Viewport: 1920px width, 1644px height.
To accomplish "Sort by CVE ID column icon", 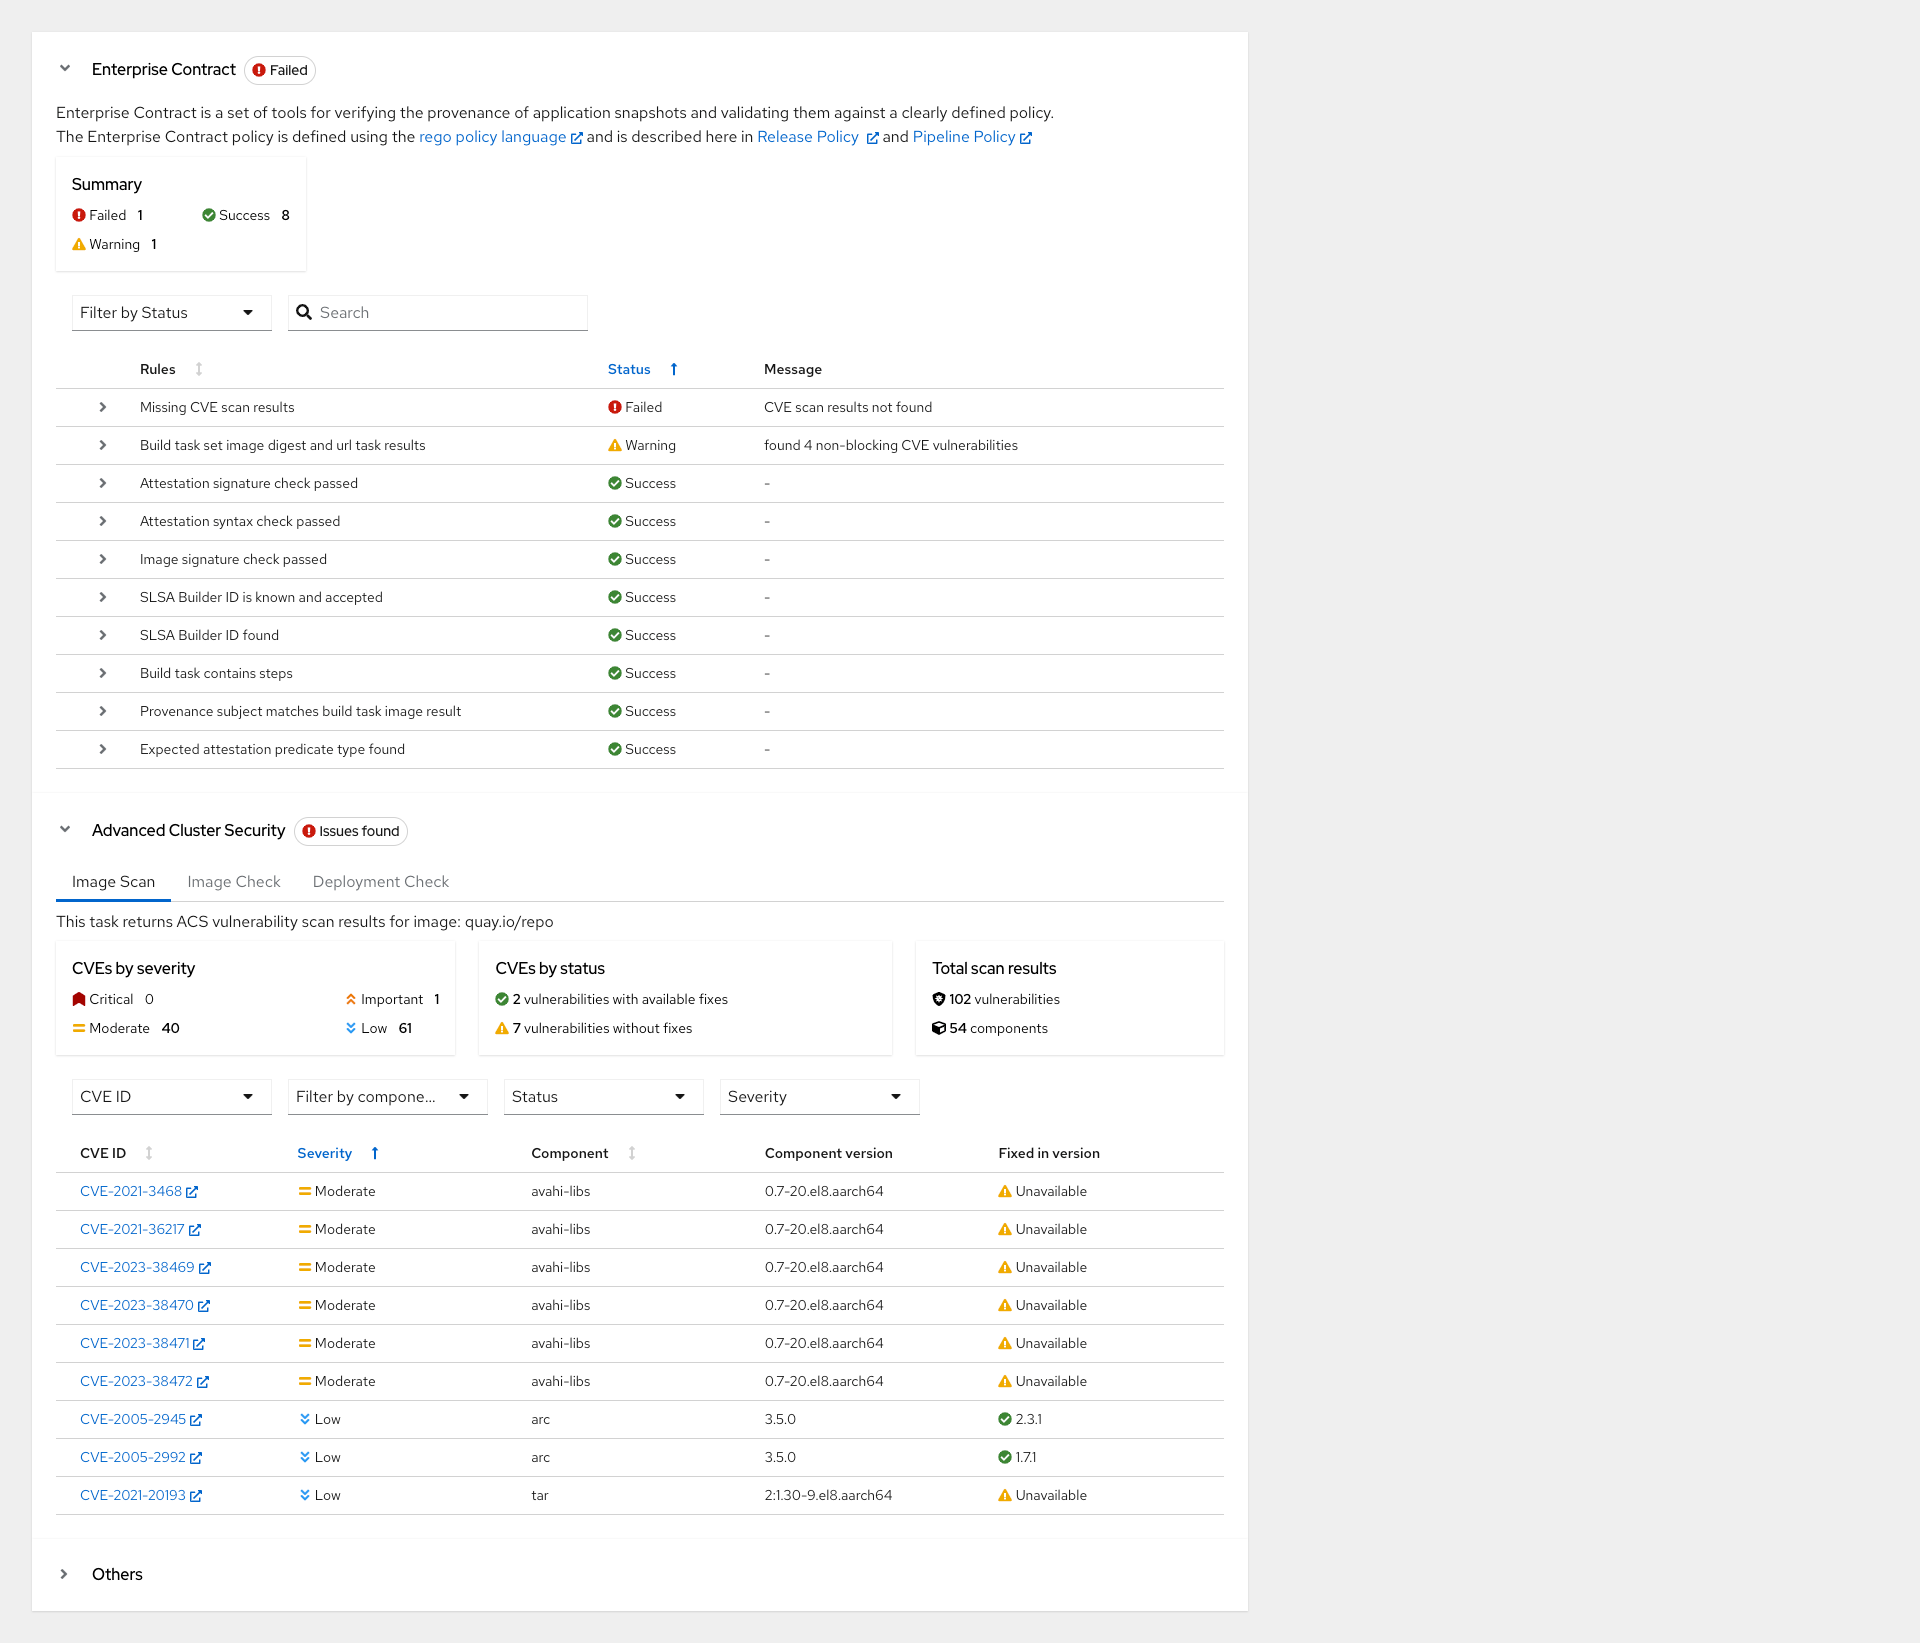I will click(149, 1153).
